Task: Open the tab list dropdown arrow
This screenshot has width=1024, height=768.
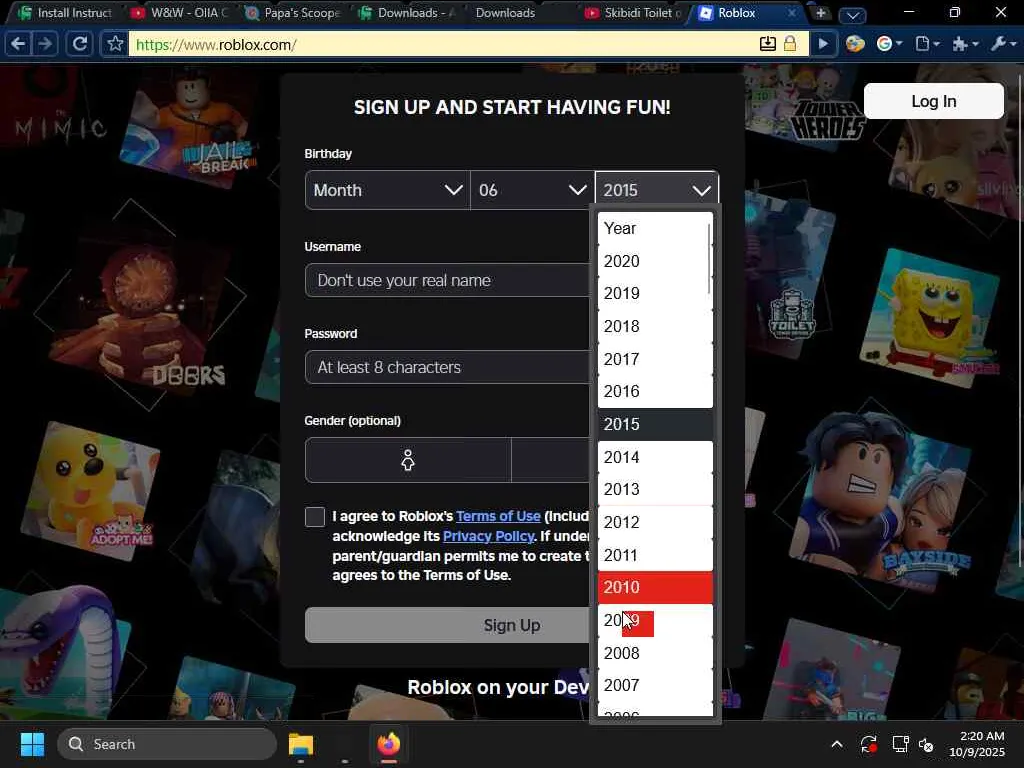Action: pos(852,14)
